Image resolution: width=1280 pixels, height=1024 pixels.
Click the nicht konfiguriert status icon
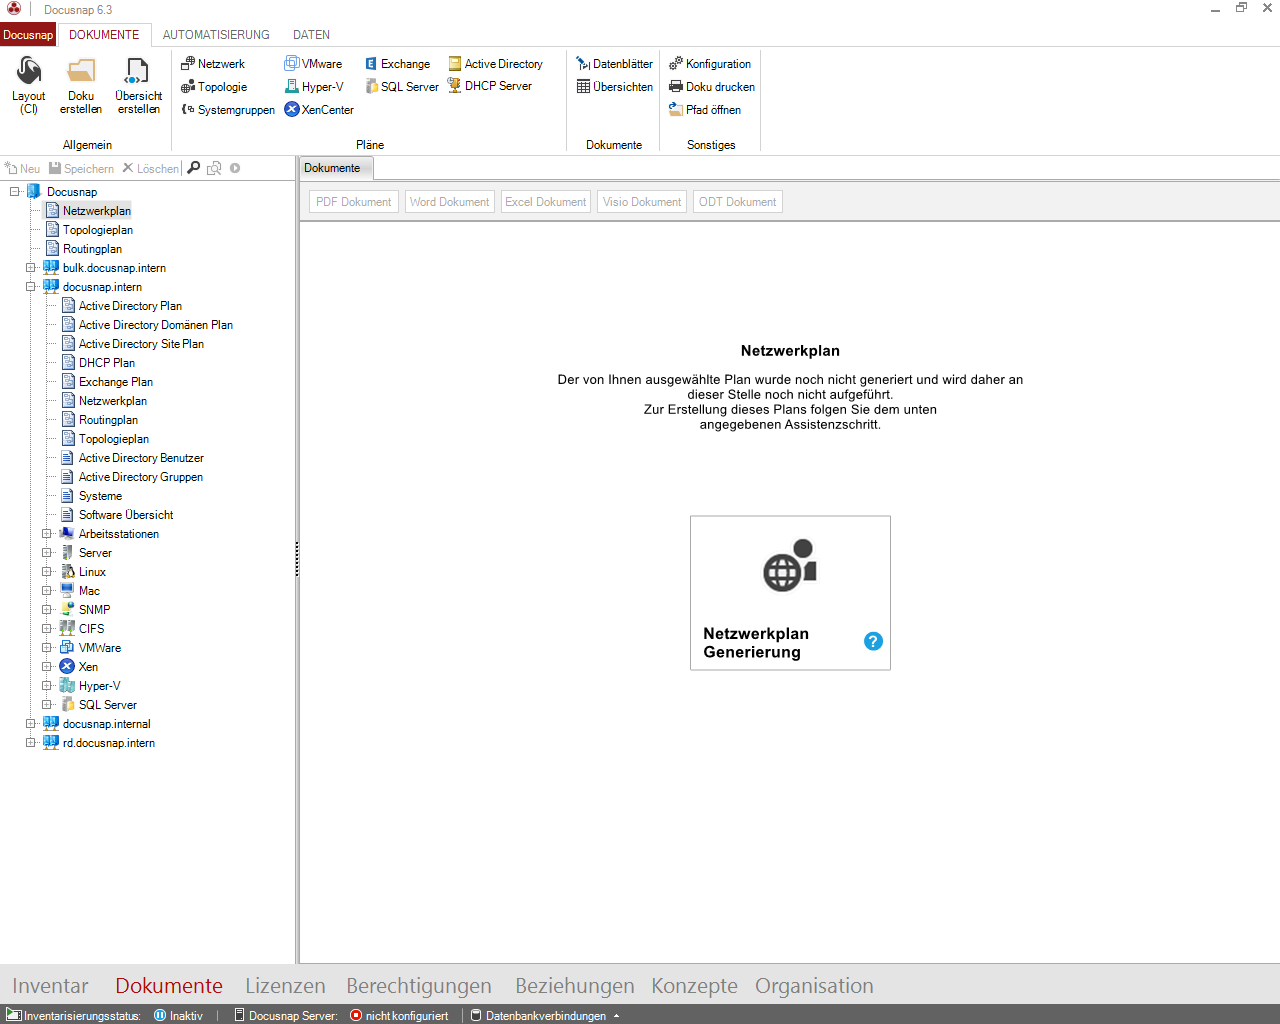coord(356,1015)
